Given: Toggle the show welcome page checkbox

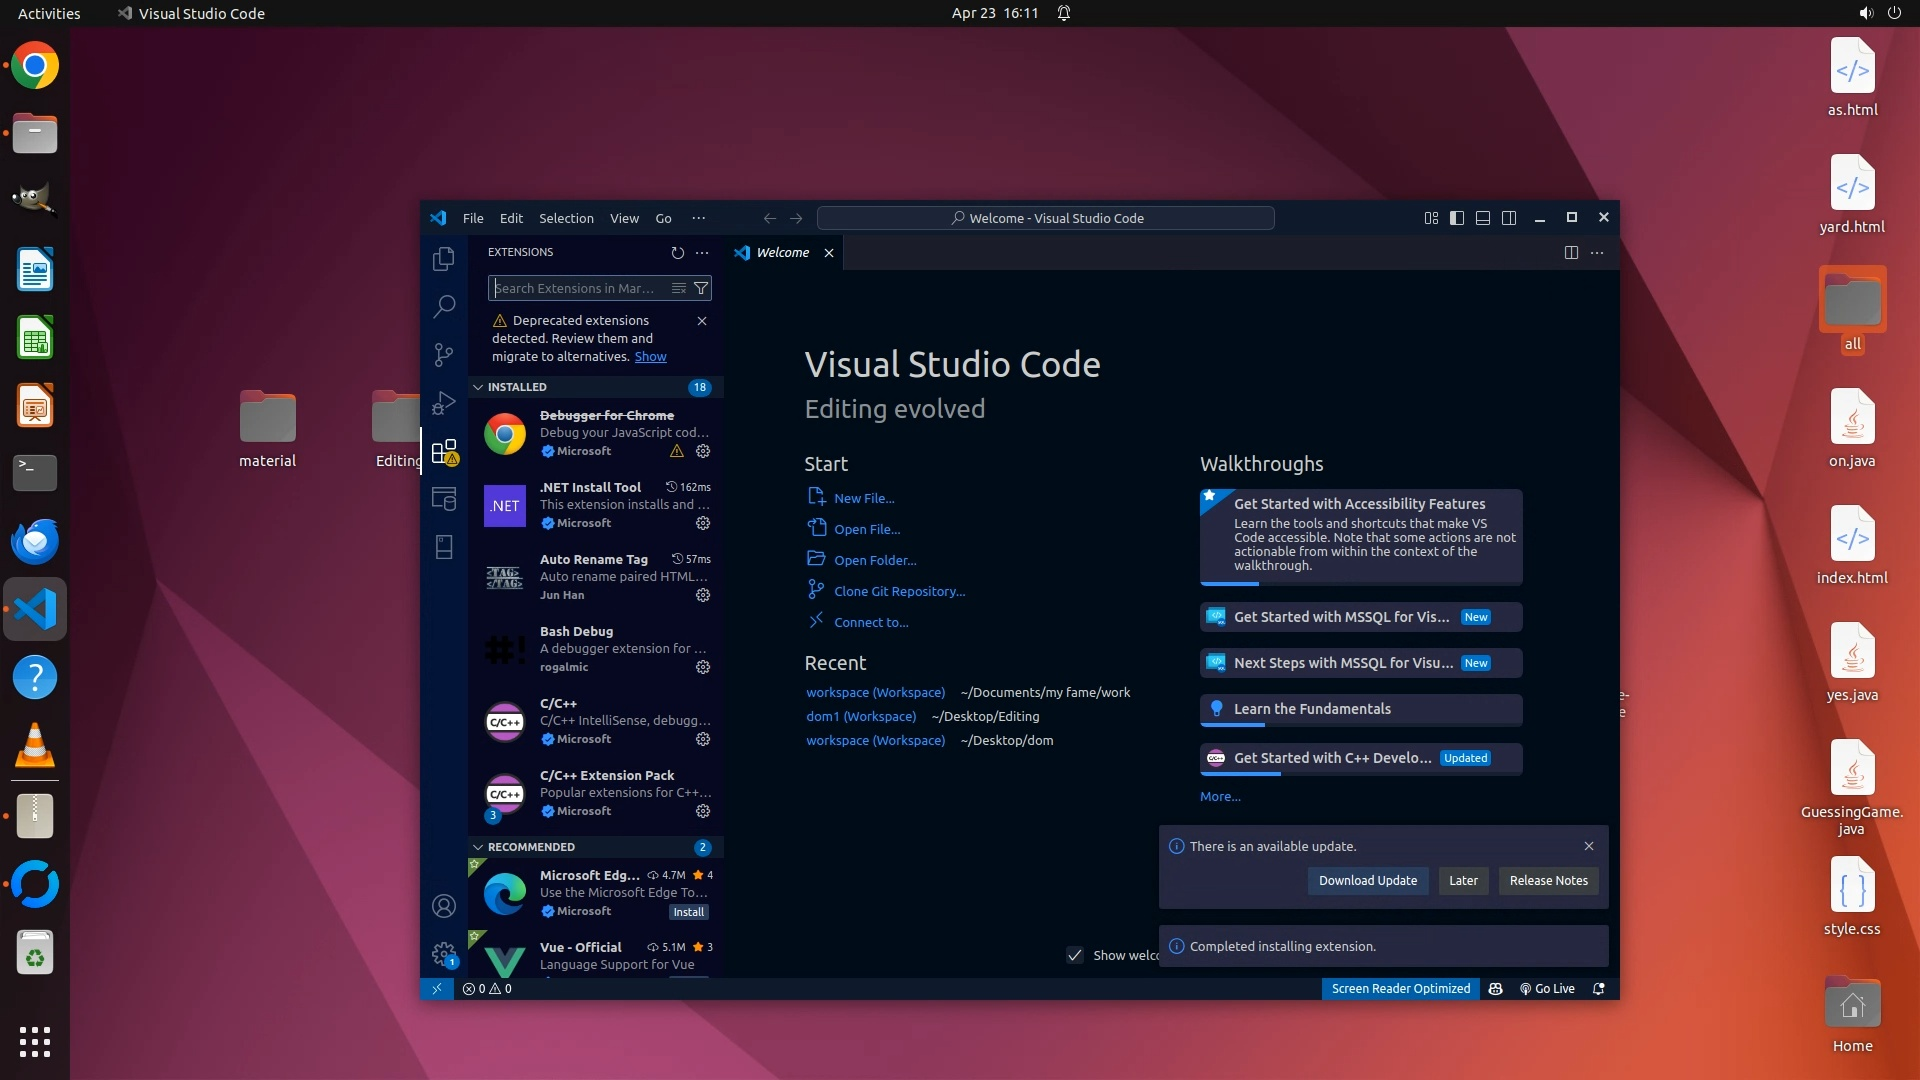Looking at the screenshot, I should coord(1075,955).
